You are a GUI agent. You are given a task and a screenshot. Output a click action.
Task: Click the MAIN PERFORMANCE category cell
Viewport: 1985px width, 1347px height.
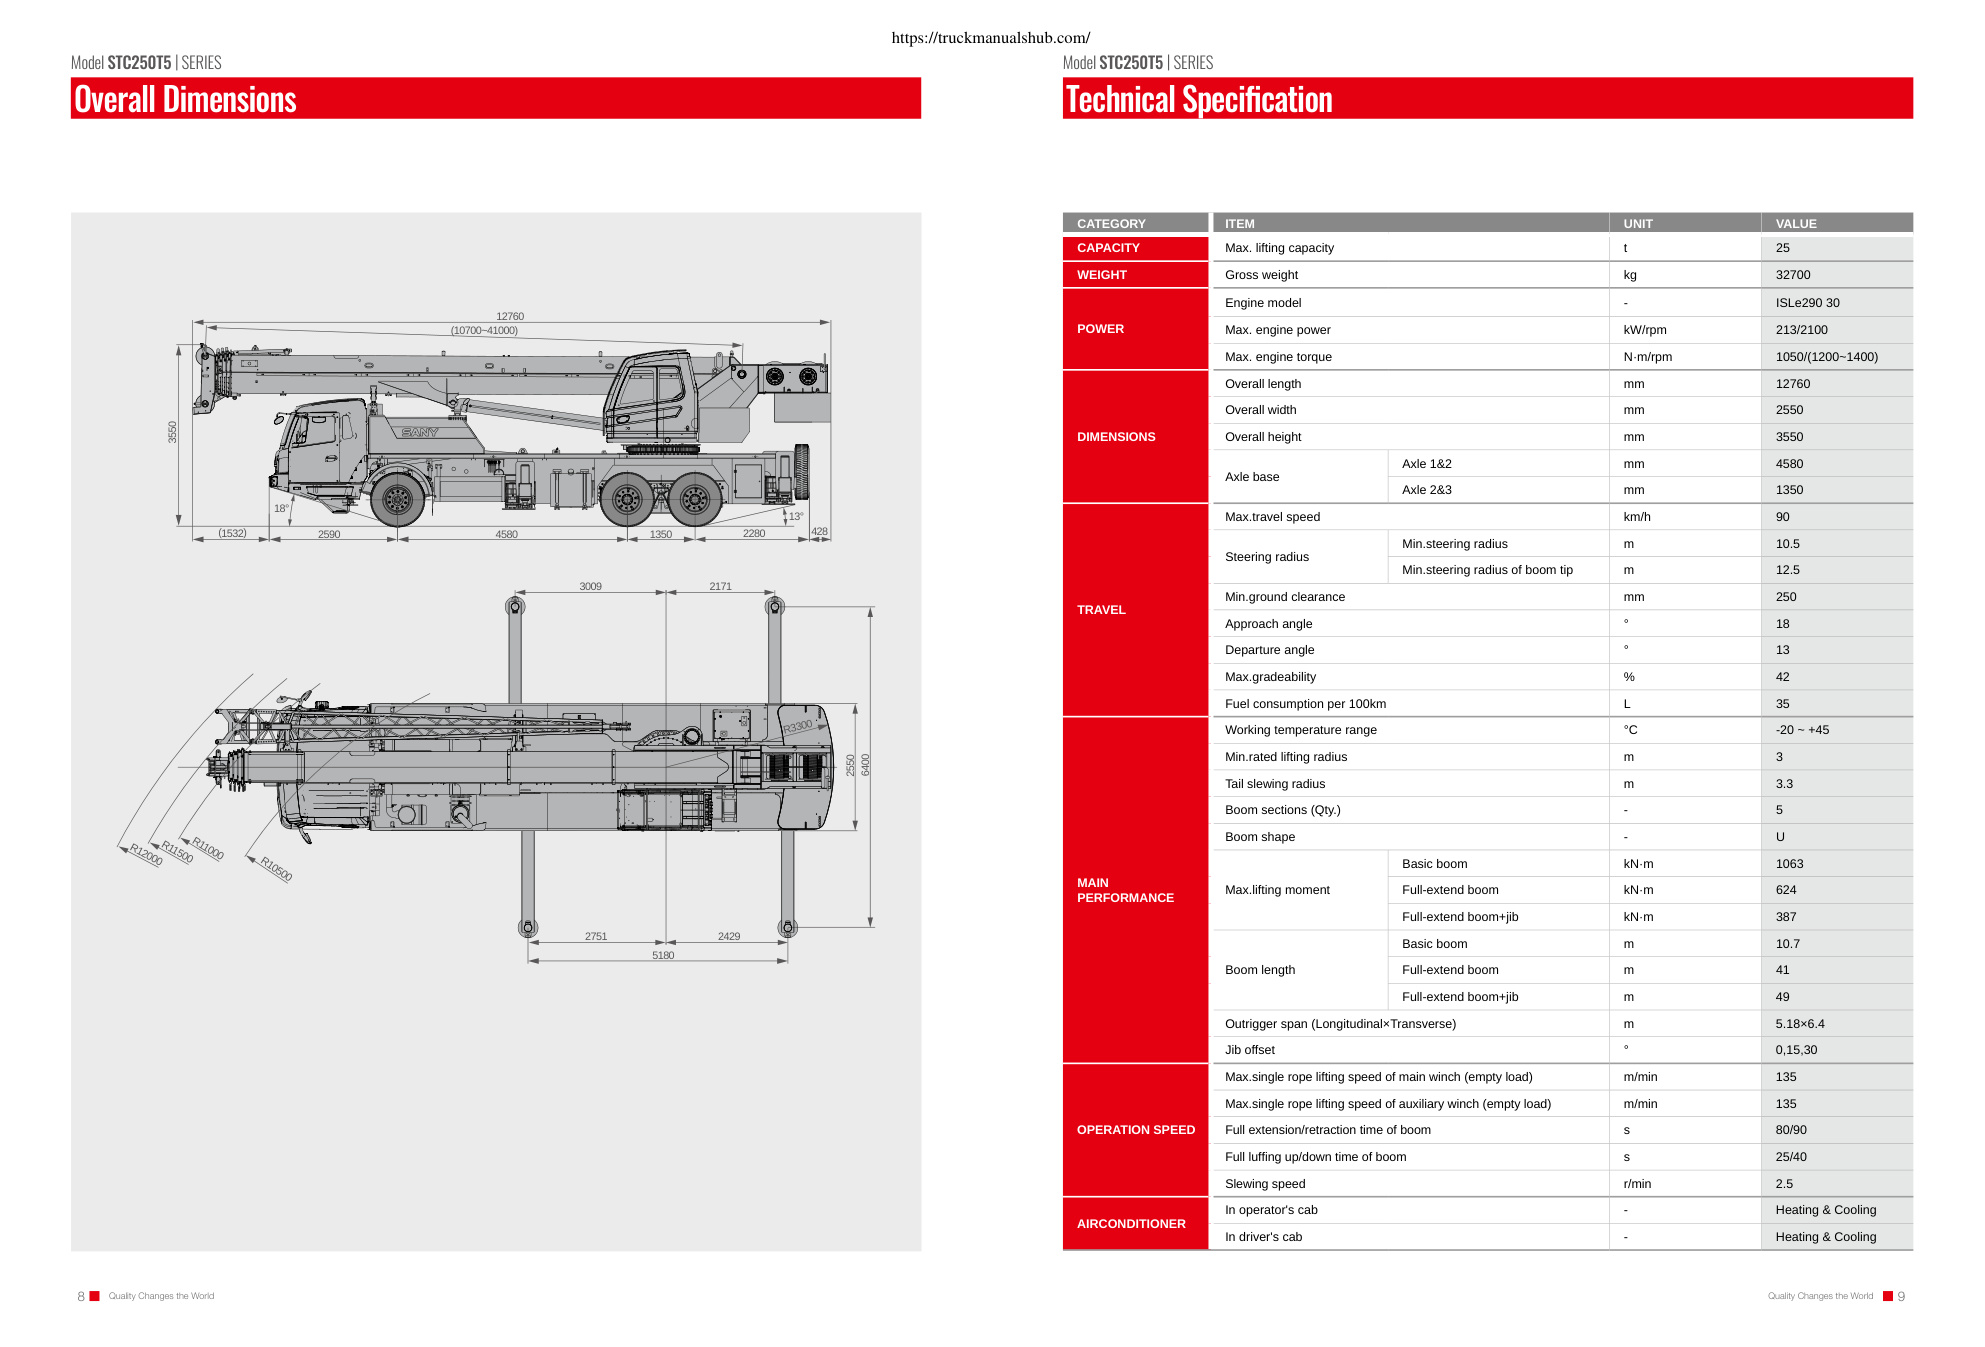(x=1135, y=890)
